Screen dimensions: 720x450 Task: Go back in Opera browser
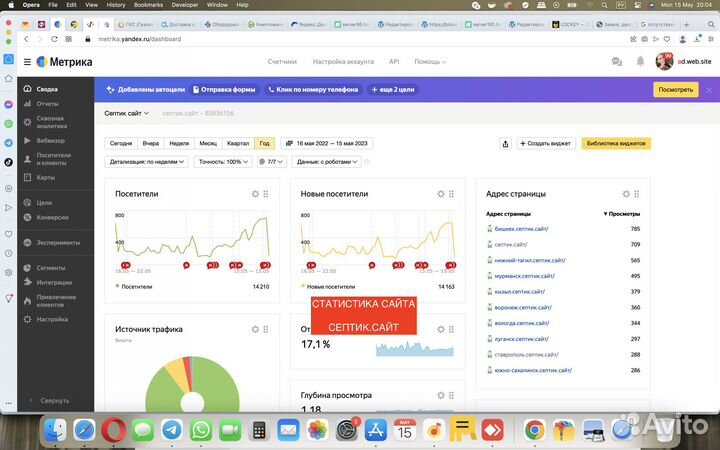[x=26, y=39]
